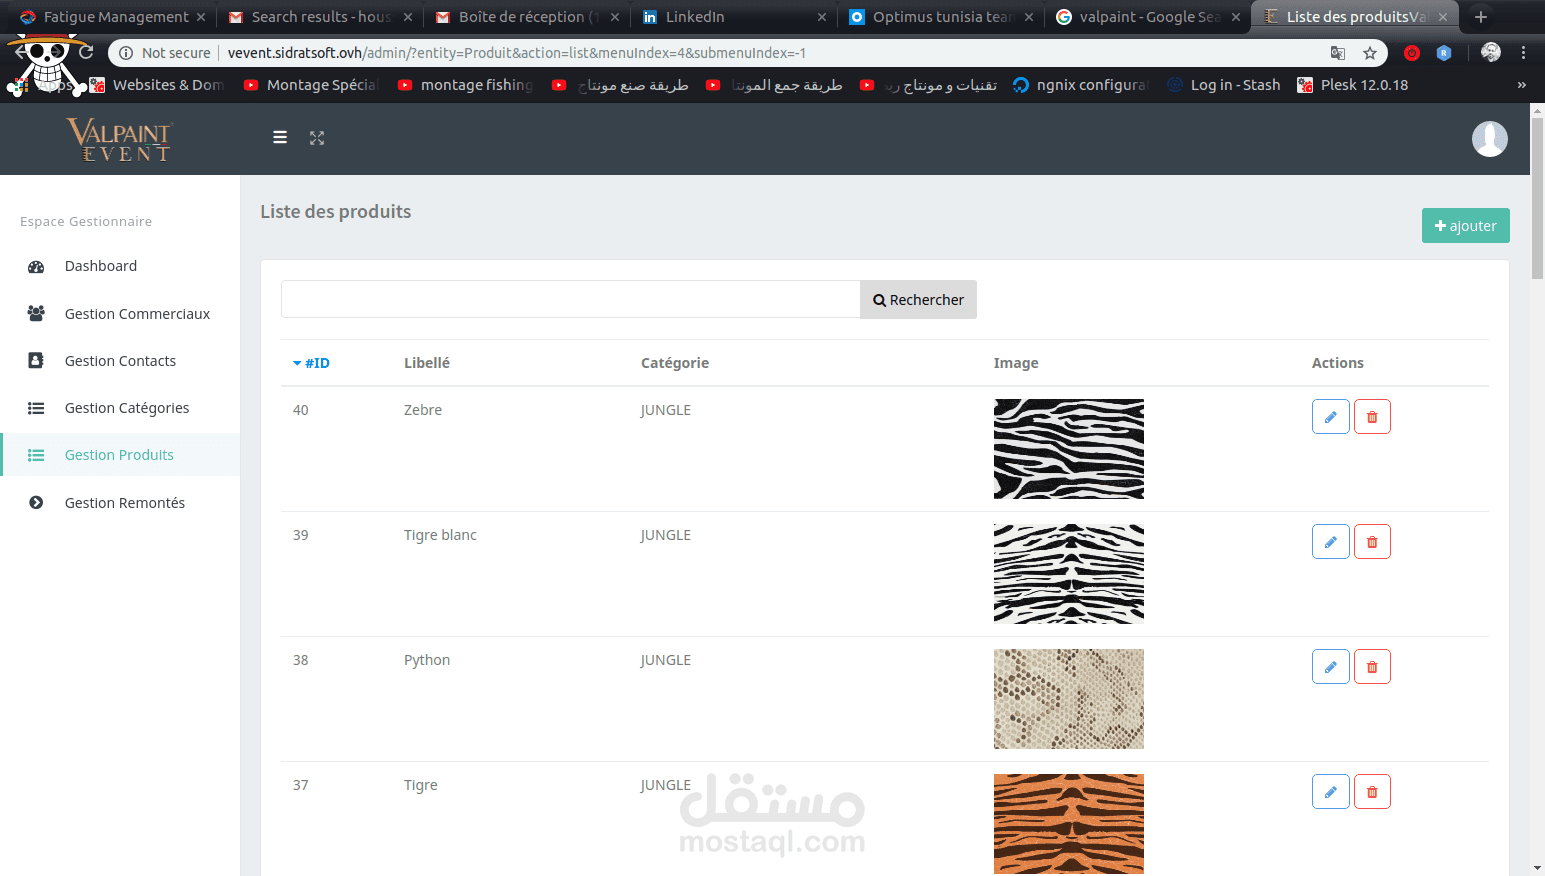Click the Rechercher search button

coord(918,300)
